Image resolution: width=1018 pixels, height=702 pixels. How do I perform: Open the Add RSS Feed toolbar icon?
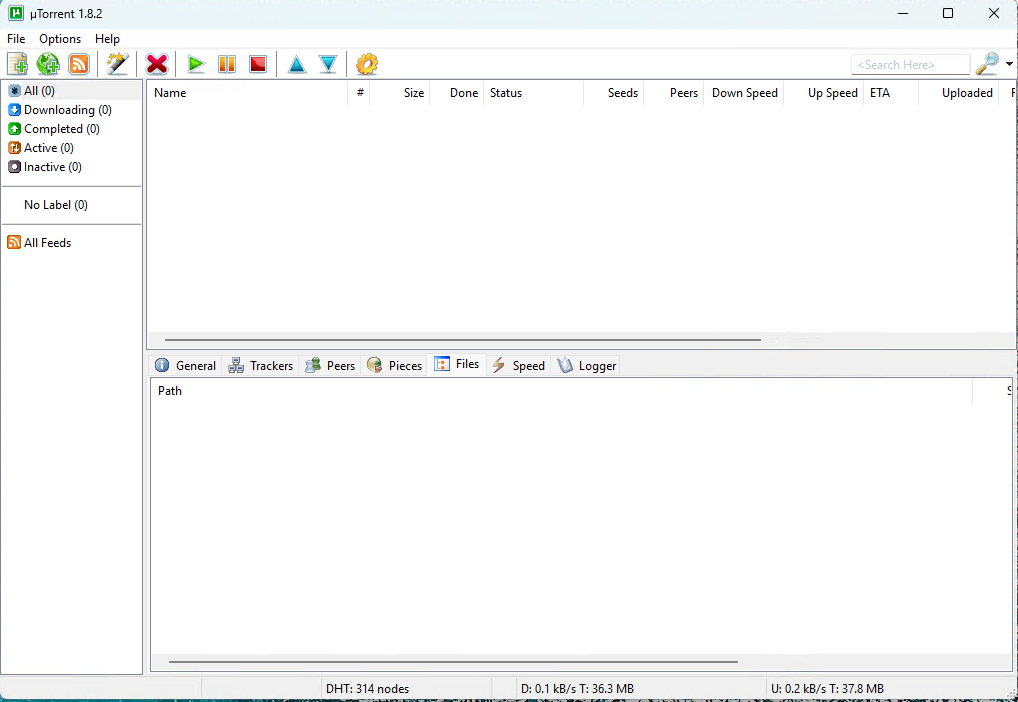[79, 64]
